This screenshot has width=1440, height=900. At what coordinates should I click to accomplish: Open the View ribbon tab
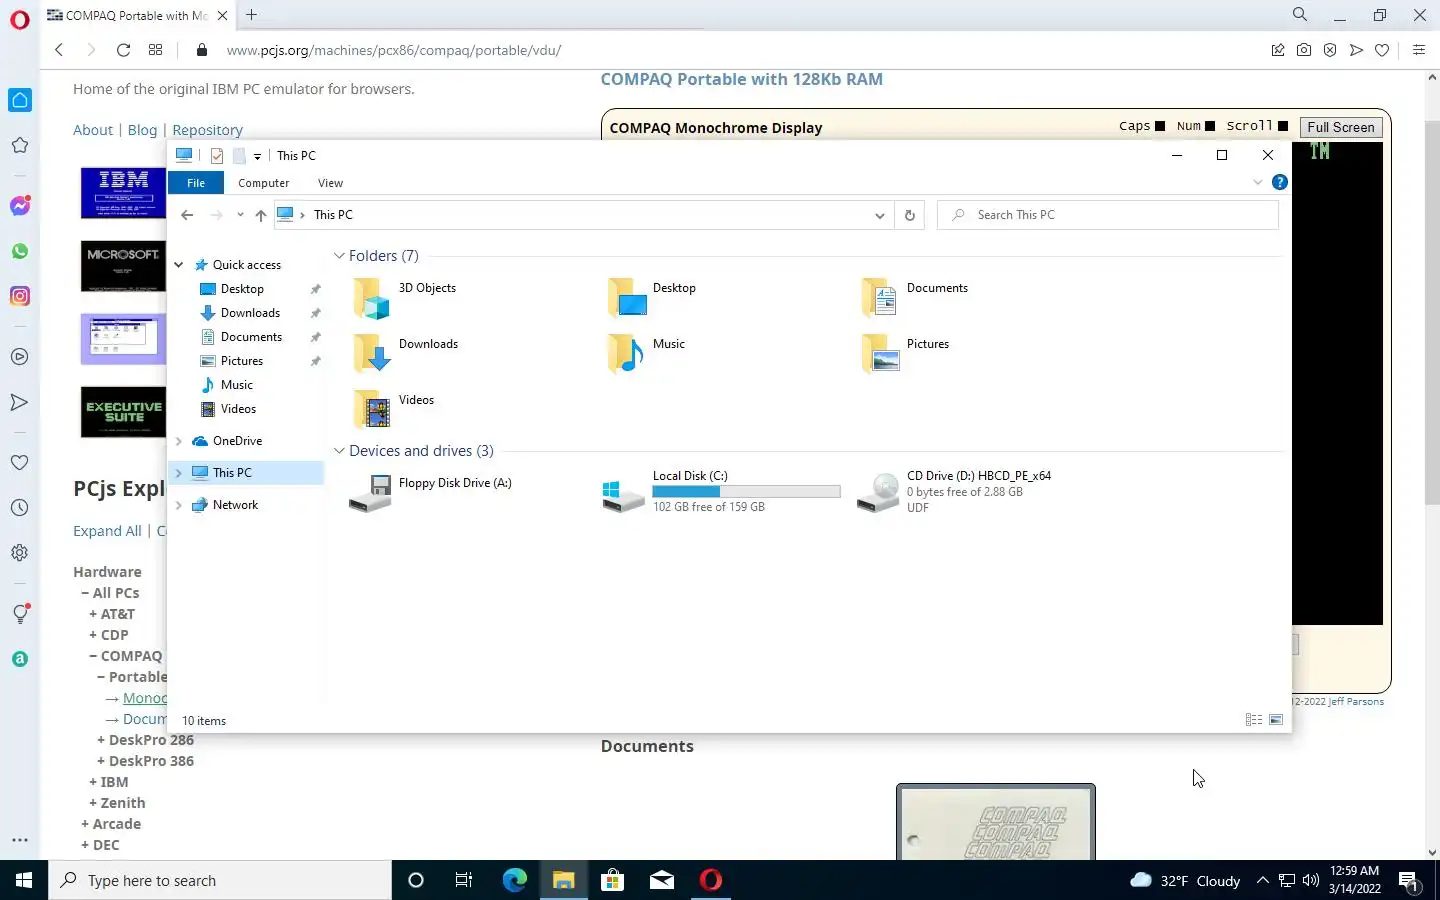click(330, 183)
